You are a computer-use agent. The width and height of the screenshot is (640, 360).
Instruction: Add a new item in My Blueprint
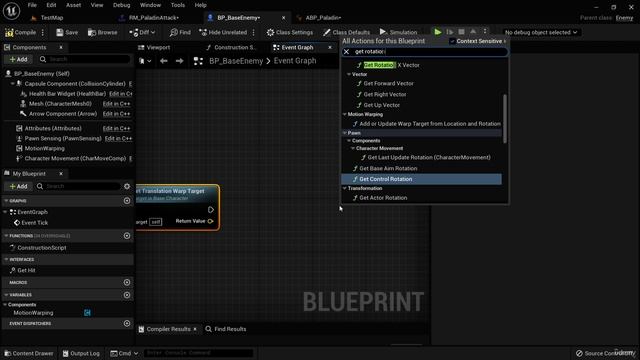18,186
